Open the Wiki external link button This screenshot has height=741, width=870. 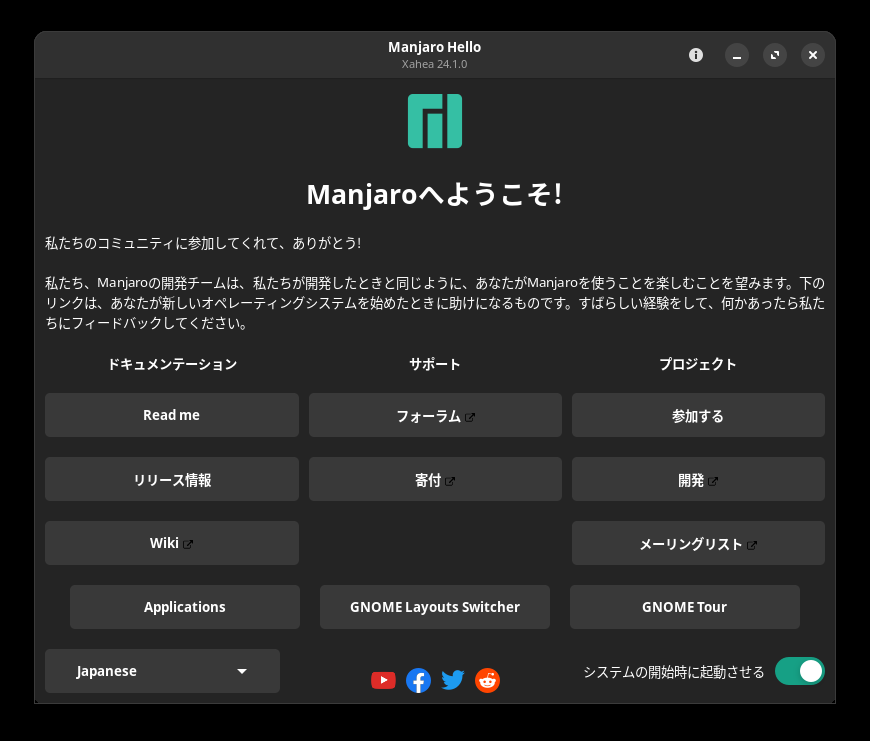point(172,543)
